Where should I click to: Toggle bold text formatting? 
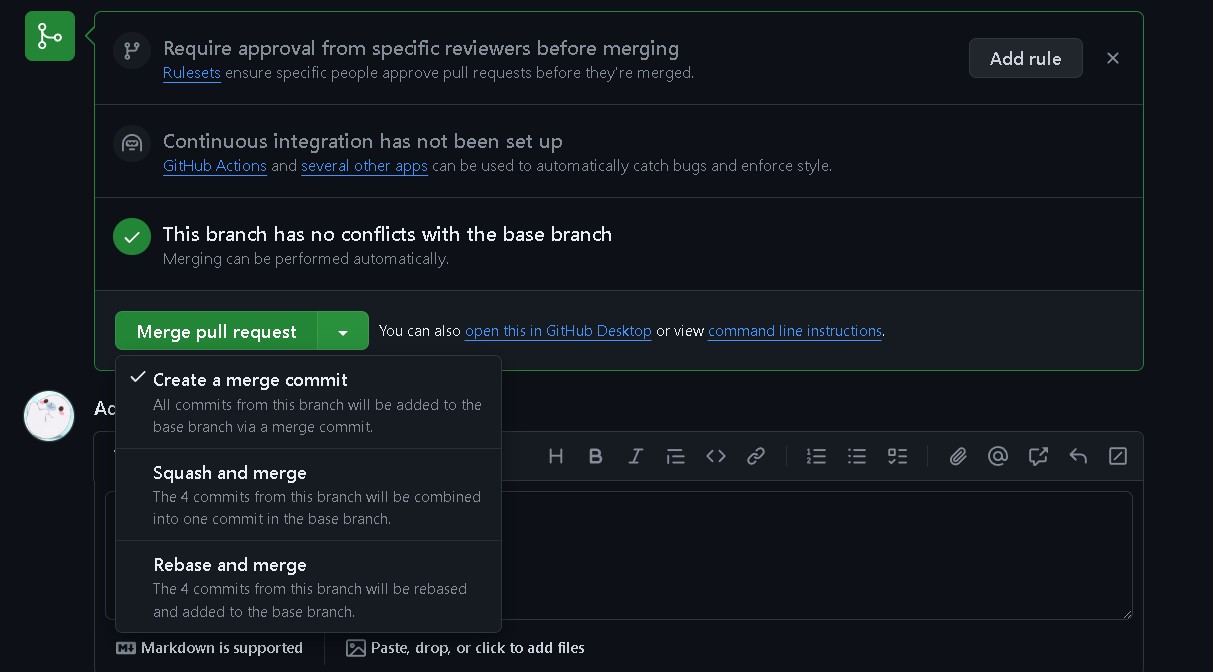595,456
